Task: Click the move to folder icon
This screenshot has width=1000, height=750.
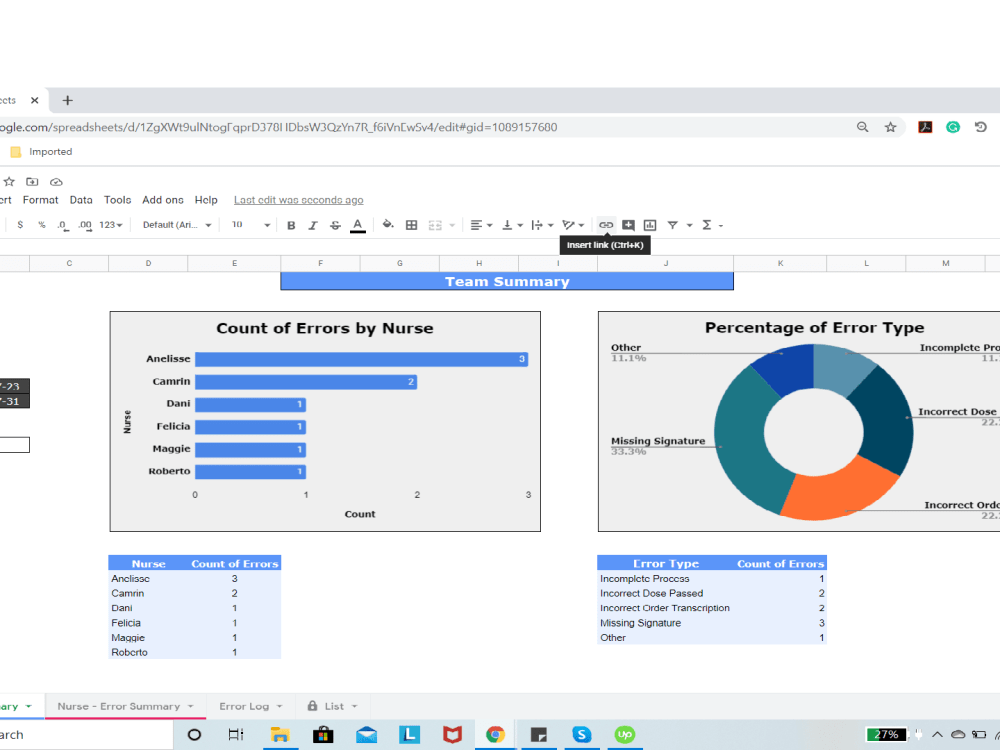Action: [32, 182]
